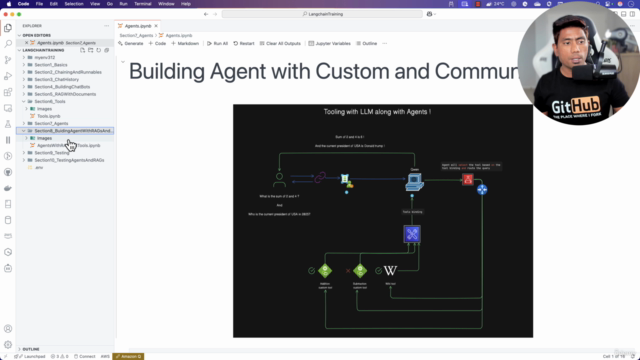The width and height of the screenshot is (640, 360).
Task: Open the Go menu
Action: point(109,4)
